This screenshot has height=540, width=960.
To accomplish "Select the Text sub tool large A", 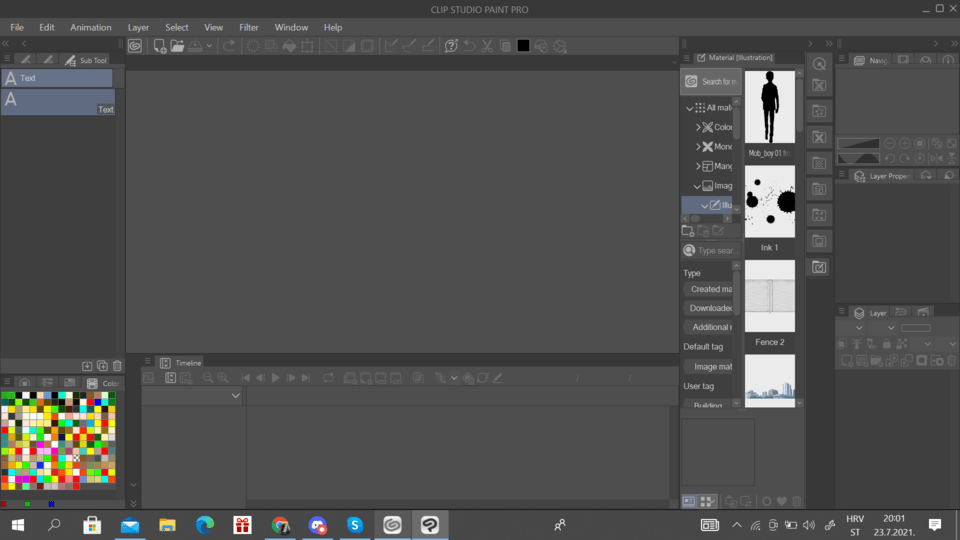I will click(x=58, y=102).
